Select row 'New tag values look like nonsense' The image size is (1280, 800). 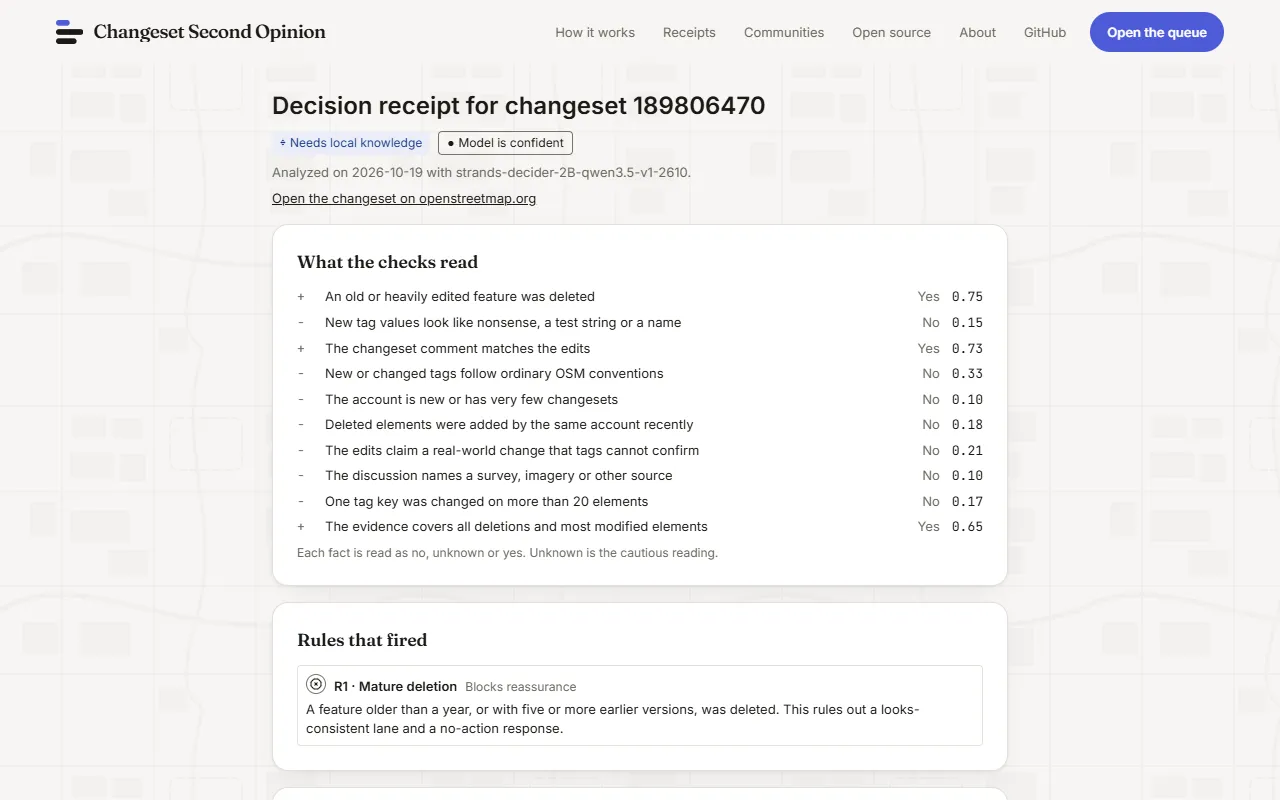point(640,322)
